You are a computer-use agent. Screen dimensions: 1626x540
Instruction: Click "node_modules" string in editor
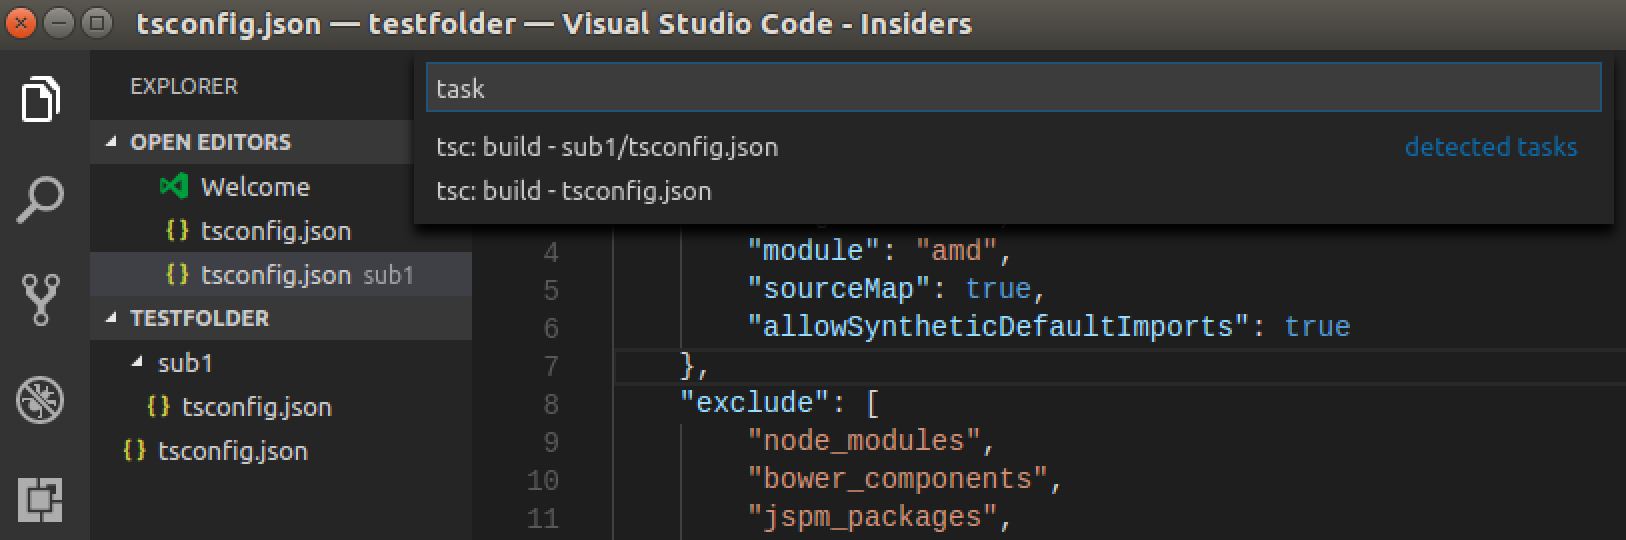[x=864, y=440]
